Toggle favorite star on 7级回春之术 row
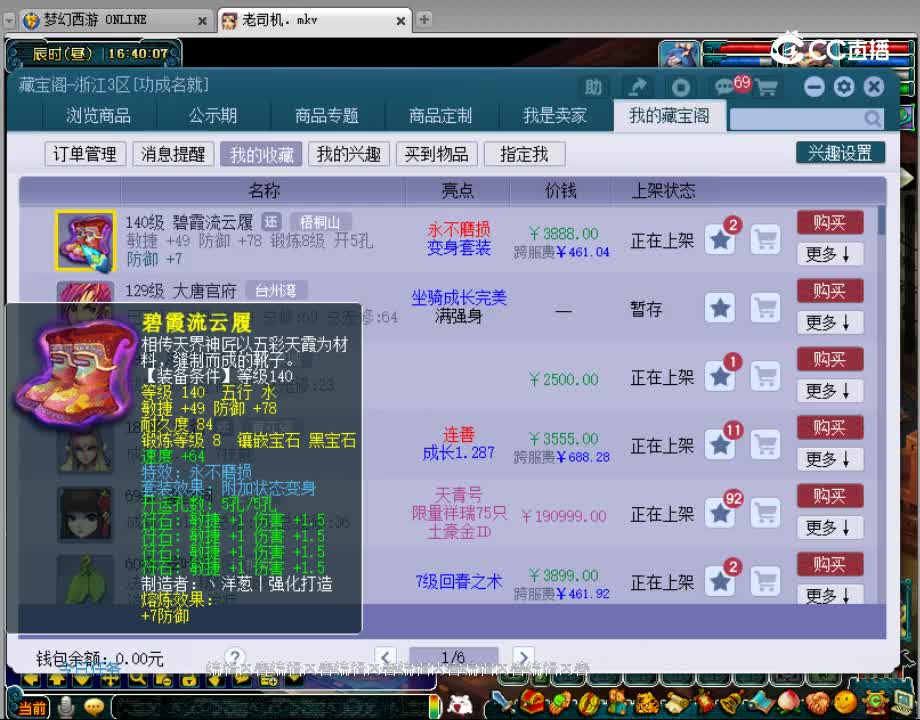Image resolution: width=920 pixels, height=720 pixels. pyautogui.click(x=720, y=582)
